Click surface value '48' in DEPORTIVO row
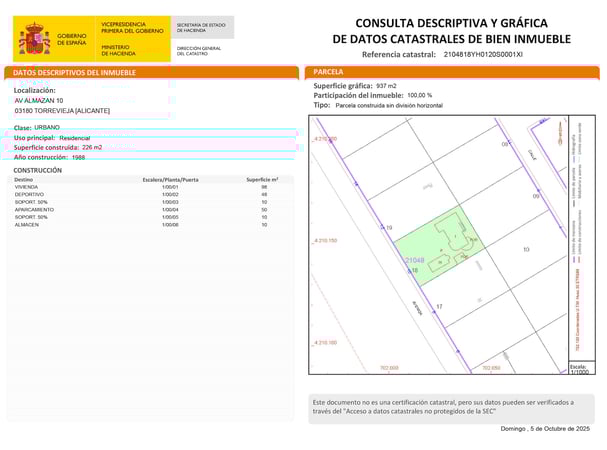The height and width of the screenshot is (450, 607). (x=264, y=194)
